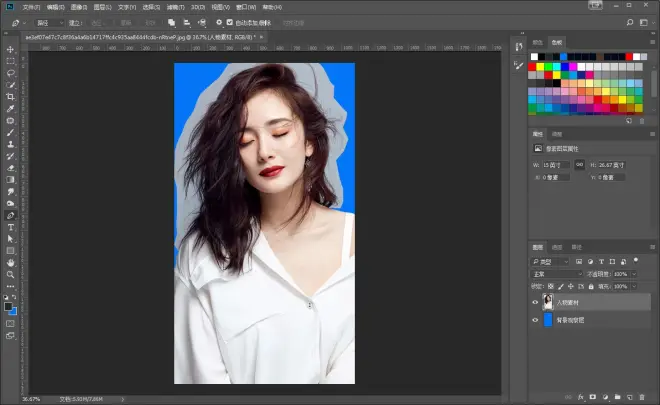Image resolution: width=660 pixels, height=405 pixels.
Task: Select the Move tool in toolbar
Action: point(10,50)
